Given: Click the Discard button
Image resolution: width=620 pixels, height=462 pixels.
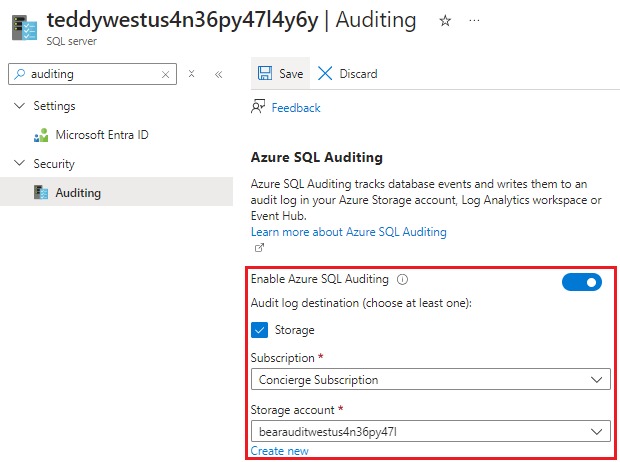Looking at the screenshot, I should point(348,73).
